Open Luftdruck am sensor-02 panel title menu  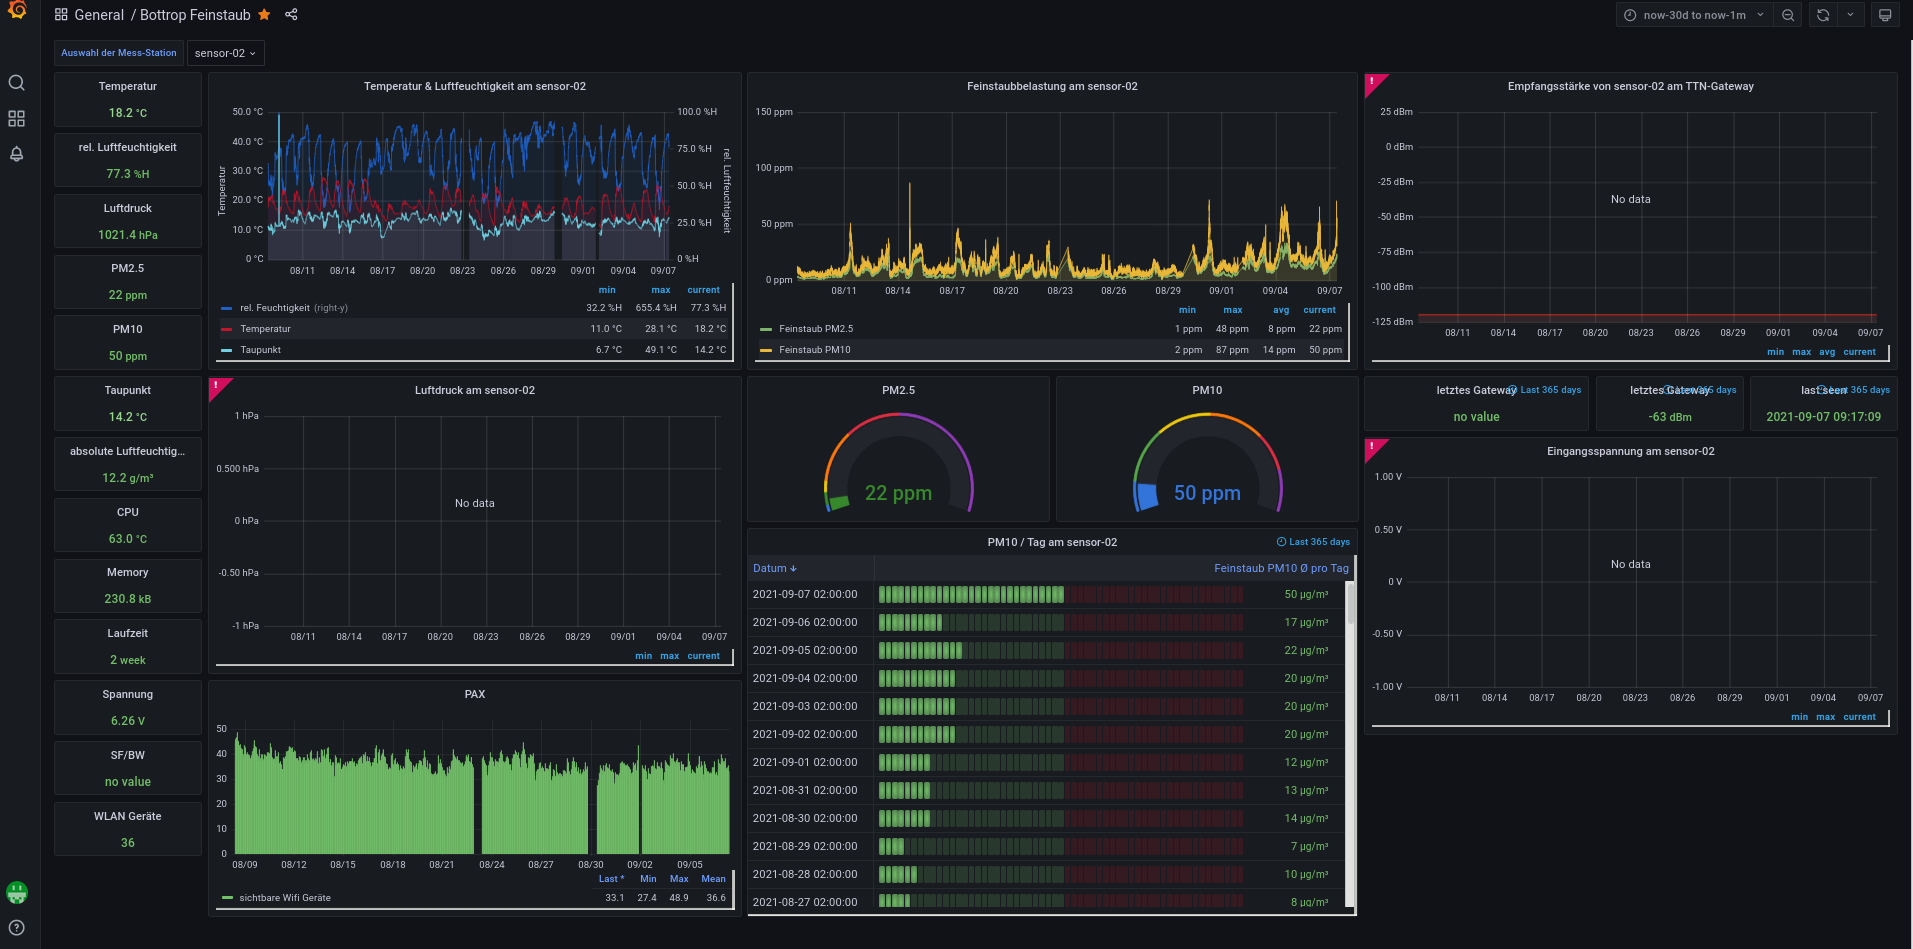pos(475,390)
